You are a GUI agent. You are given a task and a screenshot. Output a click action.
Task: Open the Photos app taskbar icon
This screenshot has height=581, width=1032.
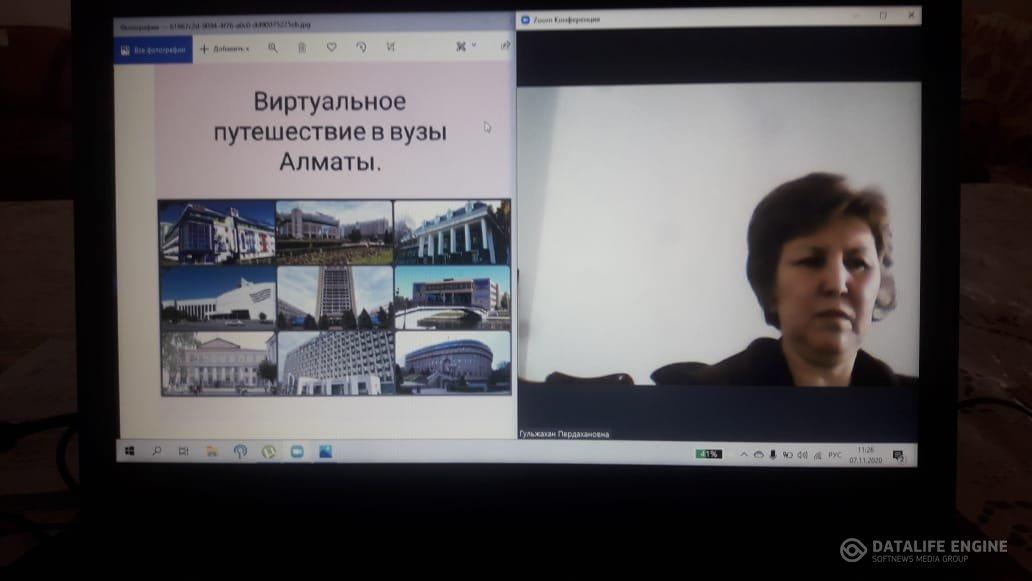(325, 452)
